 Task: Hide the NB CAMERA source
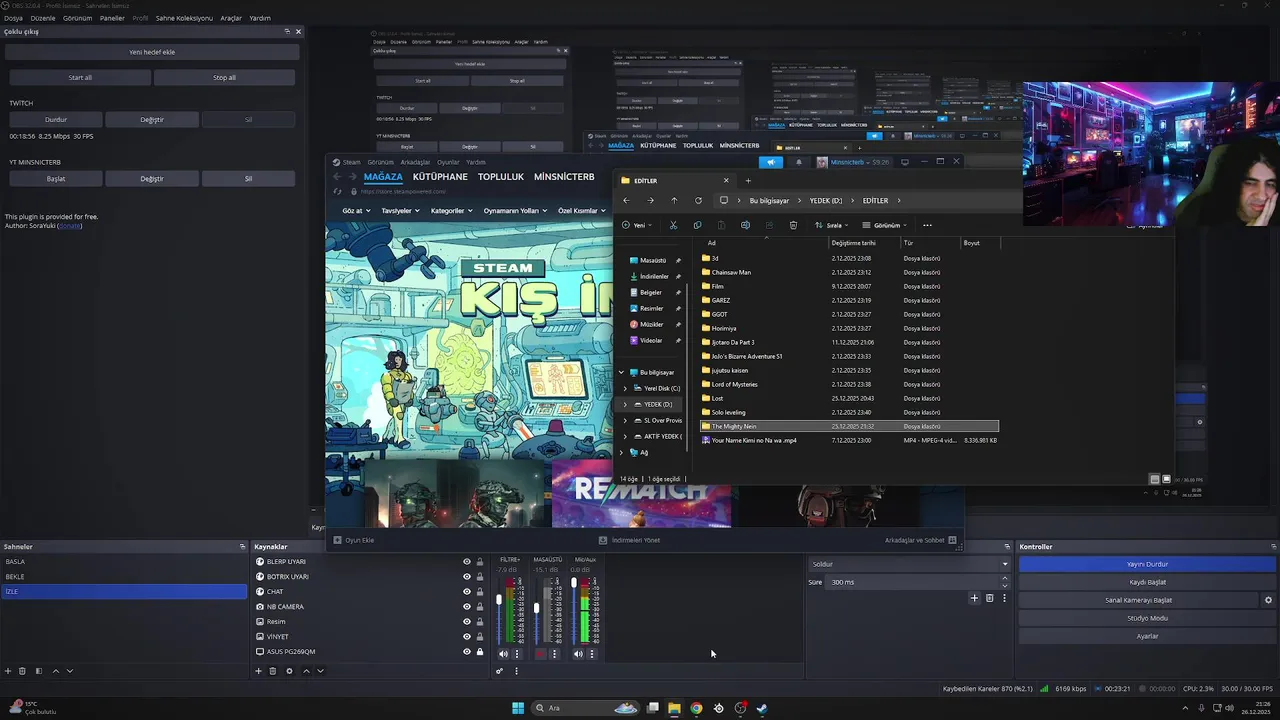(466, 607)
